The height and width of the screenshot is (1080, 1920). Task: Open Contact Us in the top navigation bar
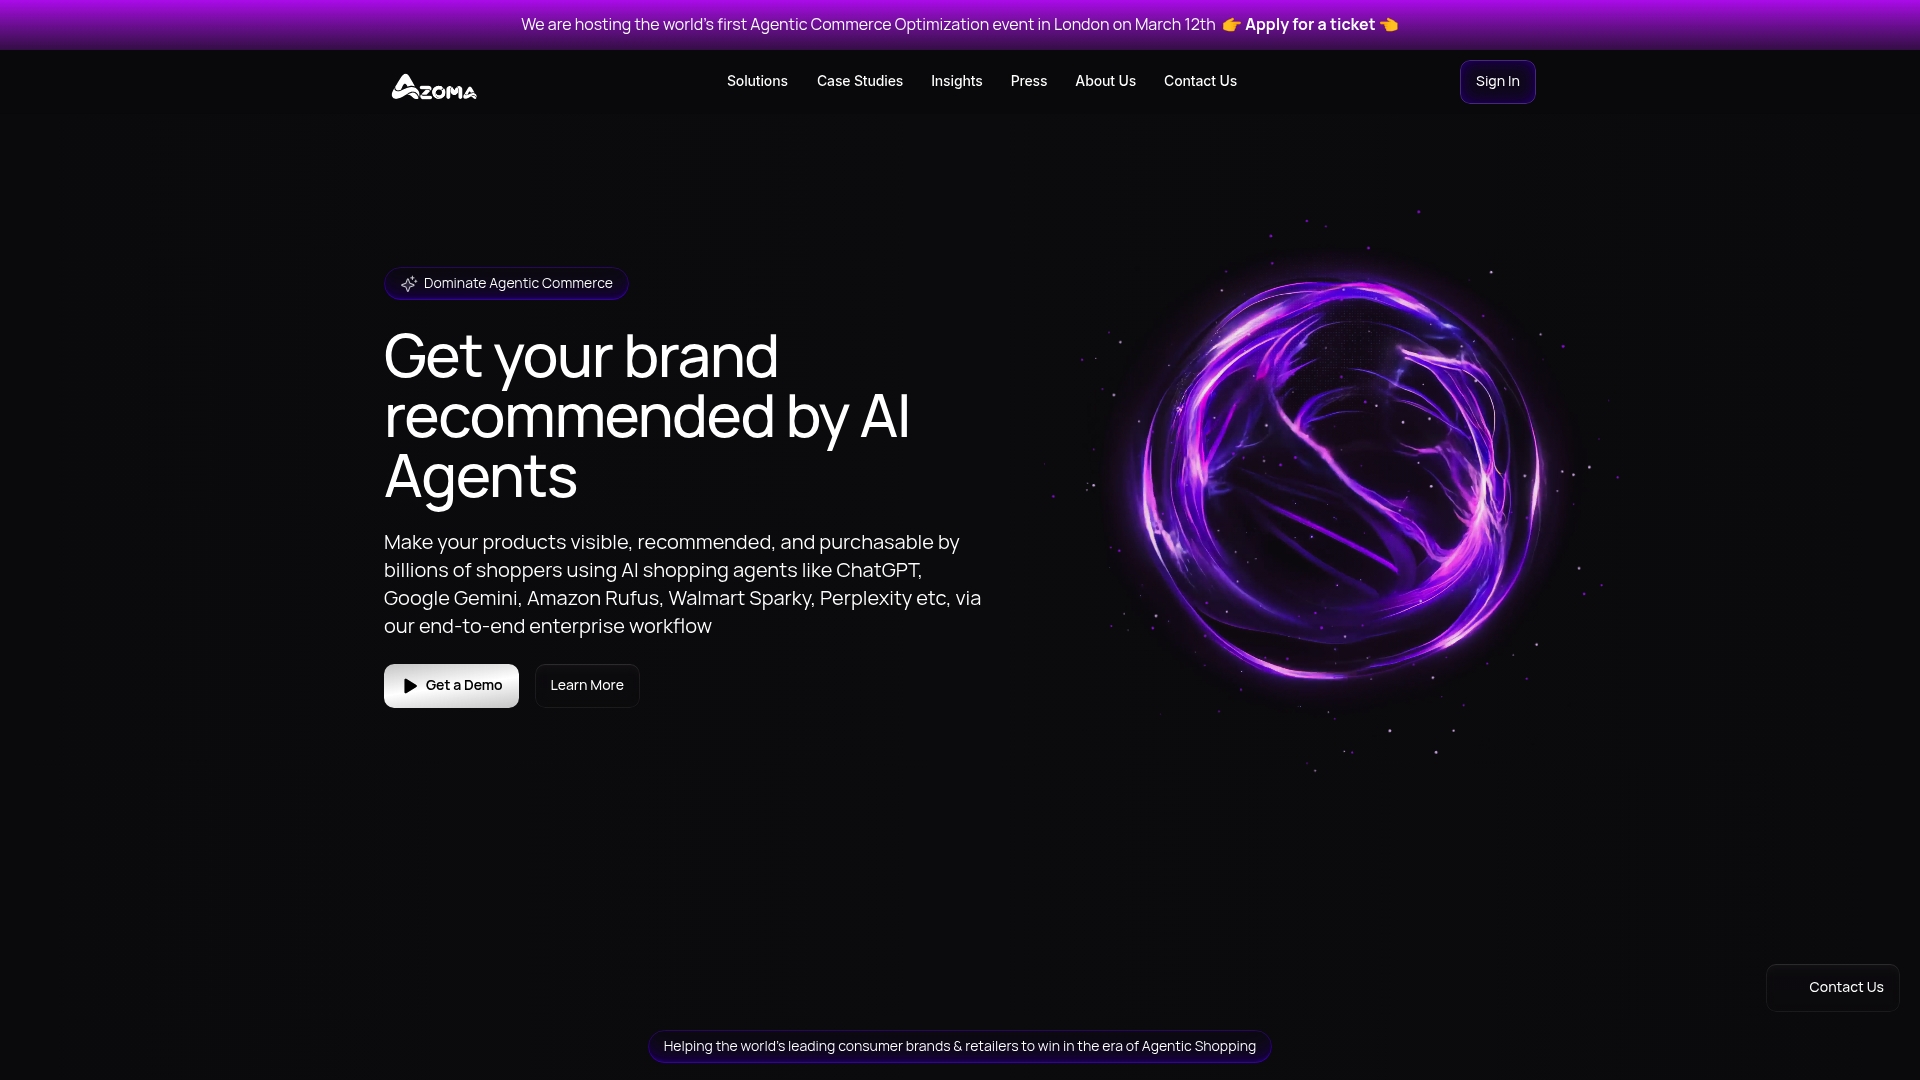[1200, 81]
